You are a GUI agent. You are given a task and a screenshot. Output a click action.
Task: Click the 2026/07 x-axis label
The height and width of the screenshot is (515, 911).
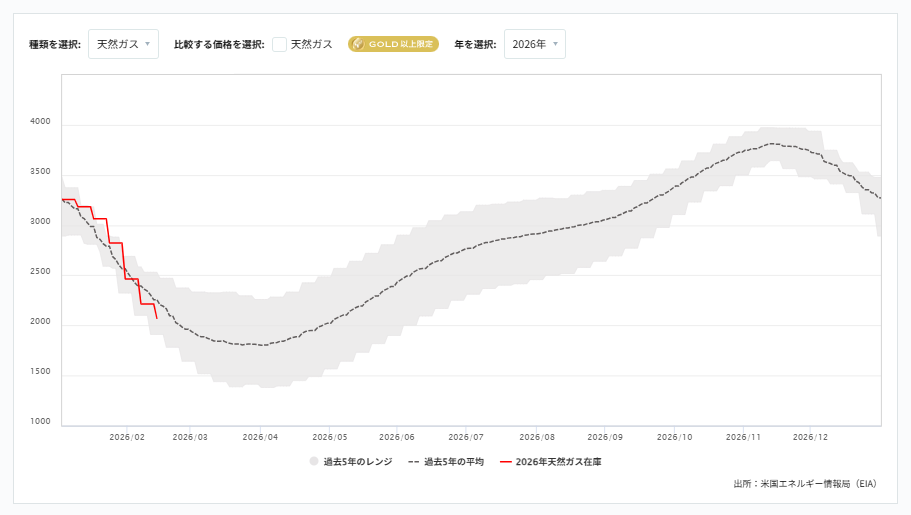[x=466, y=437]
